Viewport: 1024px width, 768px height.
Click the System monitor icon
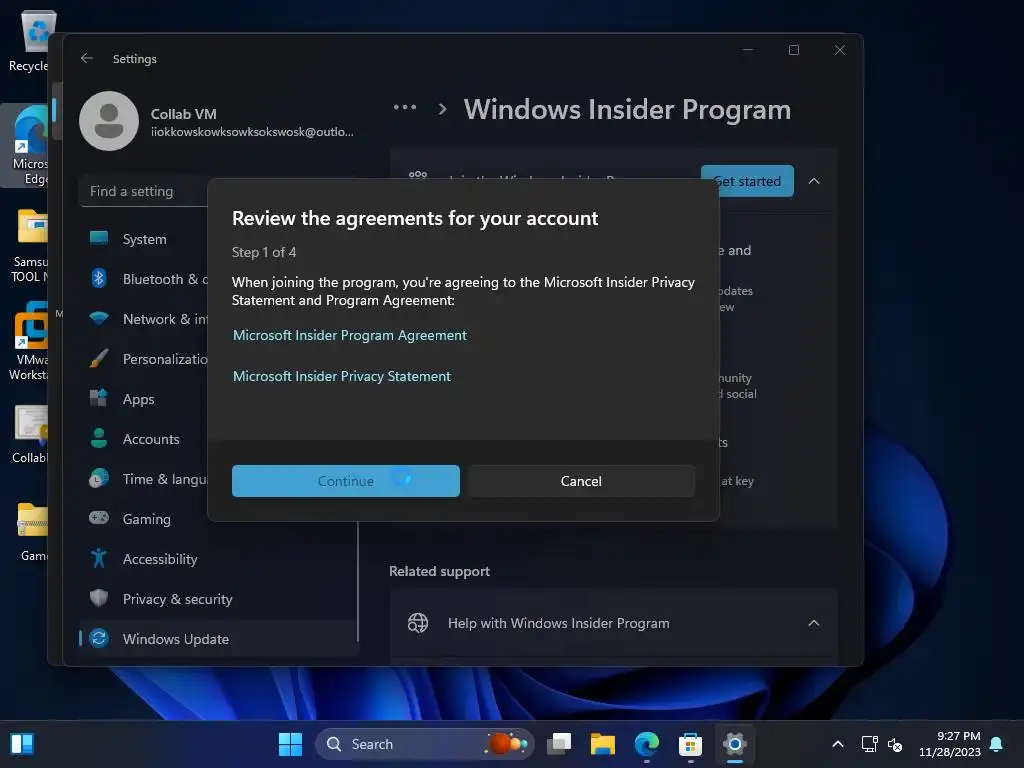(99, 238)
